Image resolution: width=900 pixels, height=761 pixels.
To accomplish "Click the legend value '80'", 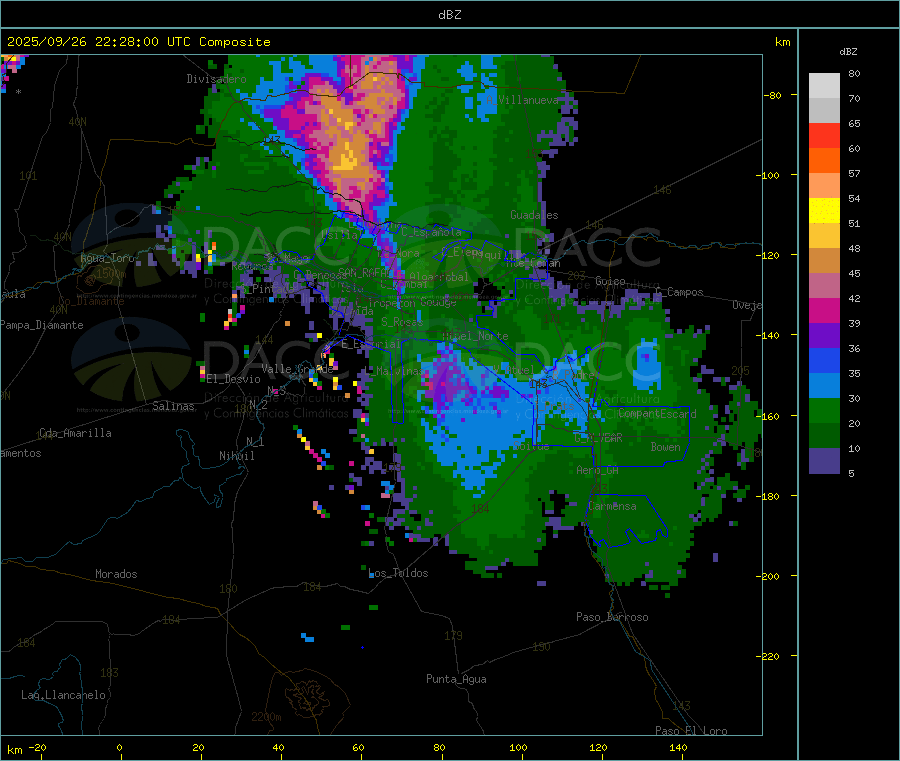I will [x=854, y=73].
